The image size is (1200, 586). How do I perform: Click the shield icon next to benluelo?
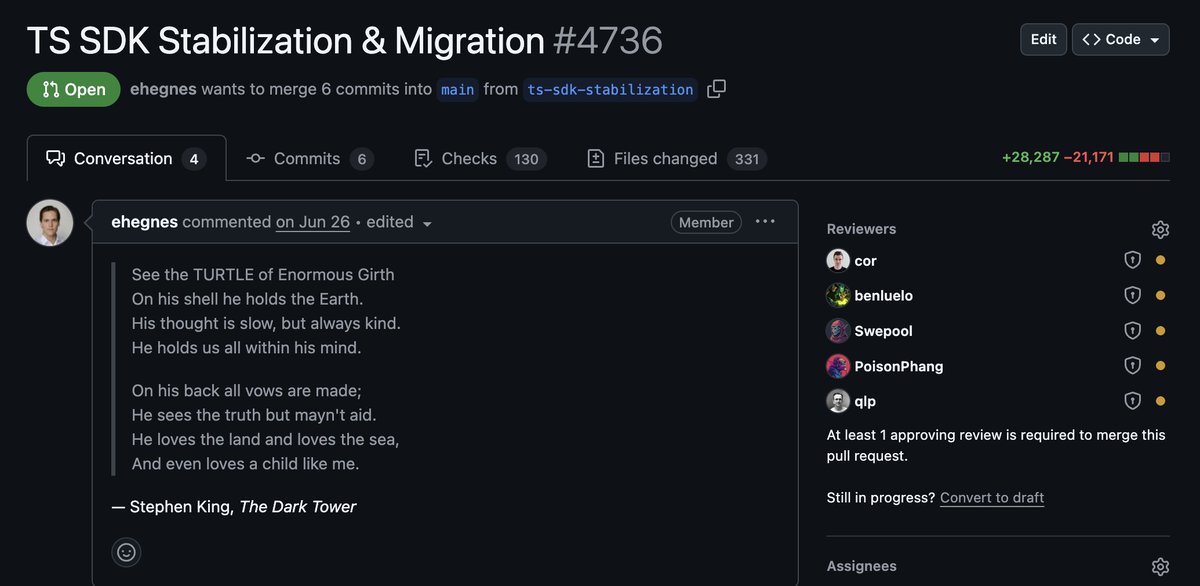(1132, 295)
